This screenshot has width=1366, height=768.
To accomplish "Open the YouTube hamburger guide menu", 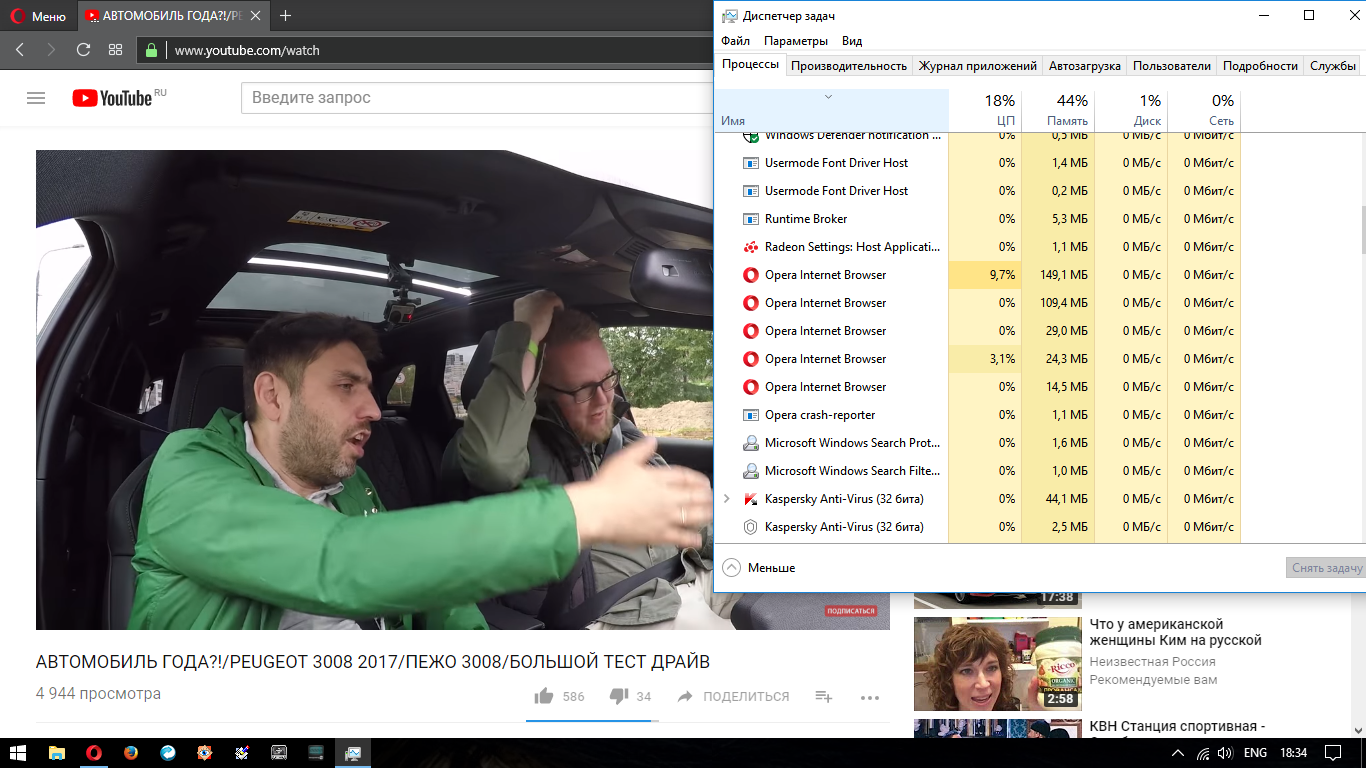I will pyautogui.click(x=36, y=98).
